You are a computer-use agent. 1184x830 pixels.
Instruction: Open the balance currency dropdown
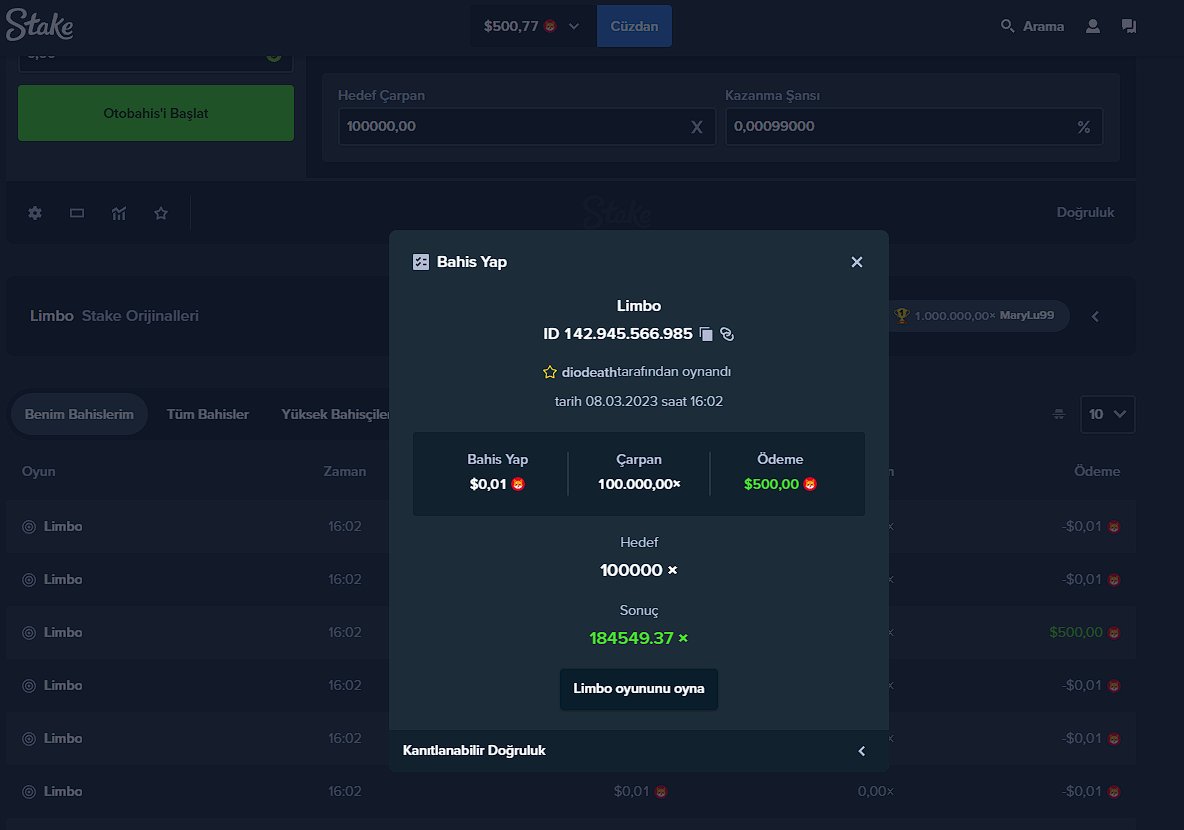point(532,26)
